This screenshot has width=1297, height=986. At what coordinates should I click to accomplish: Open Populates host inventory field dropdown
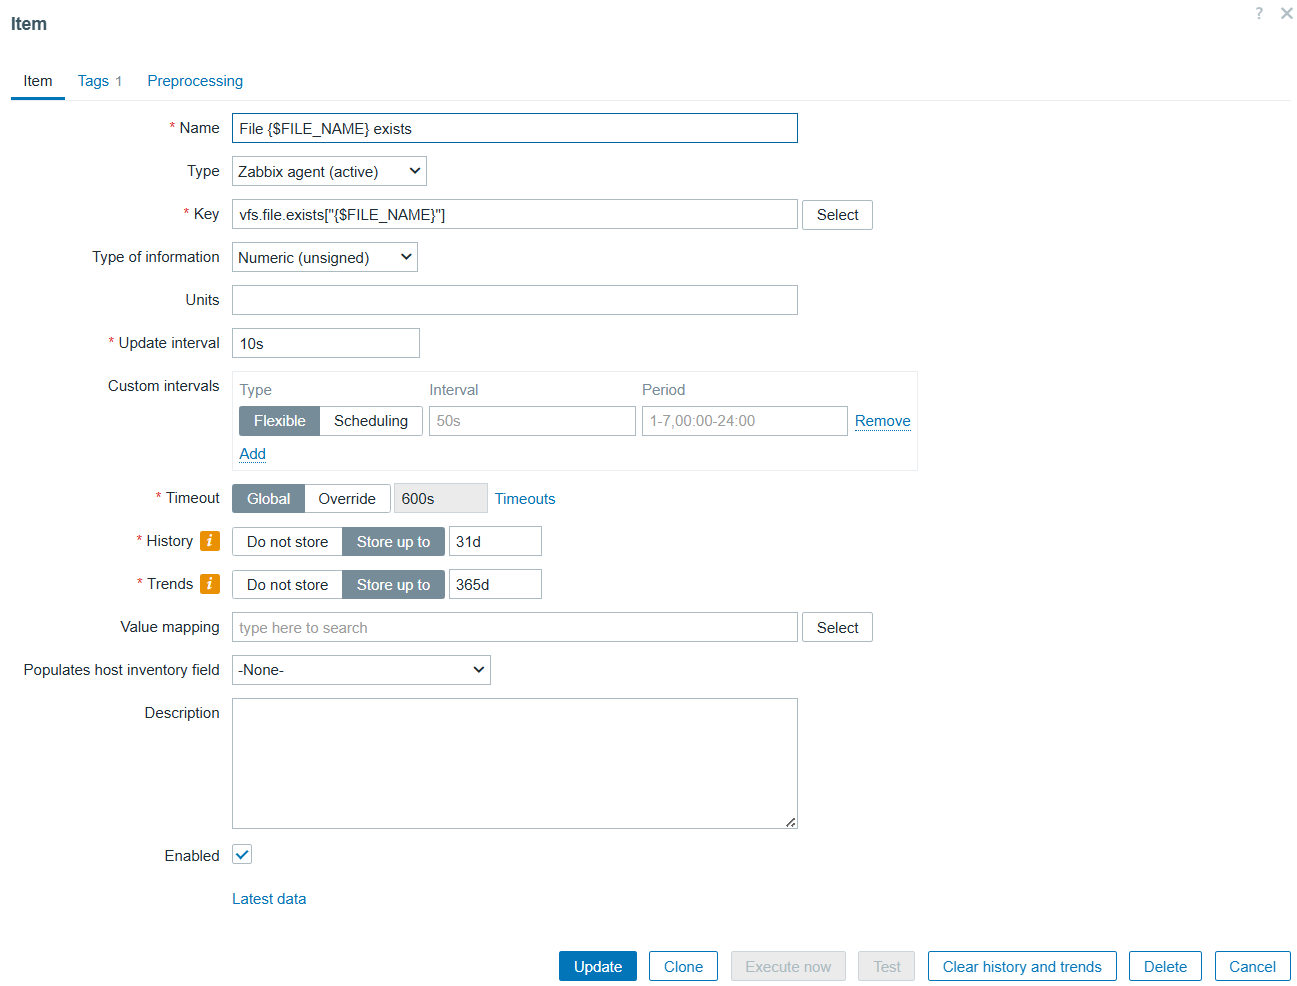(361, 670)
